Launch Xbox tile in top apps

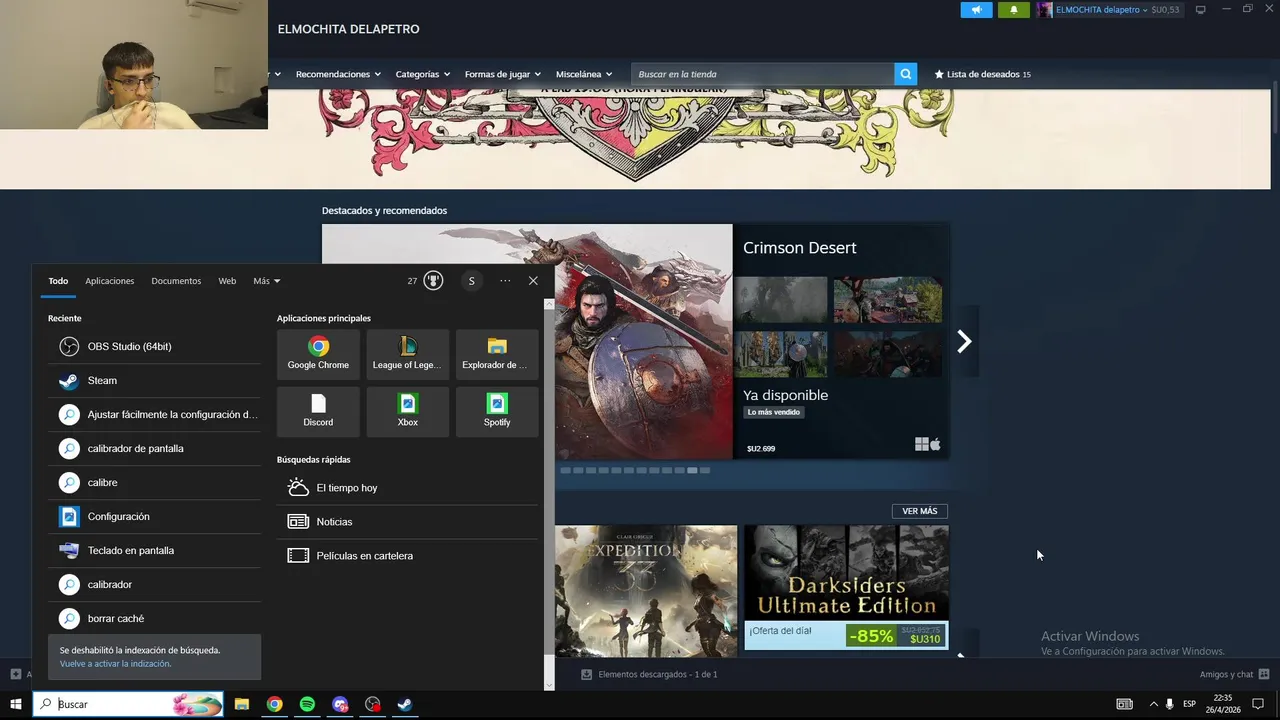pos(407,411)
